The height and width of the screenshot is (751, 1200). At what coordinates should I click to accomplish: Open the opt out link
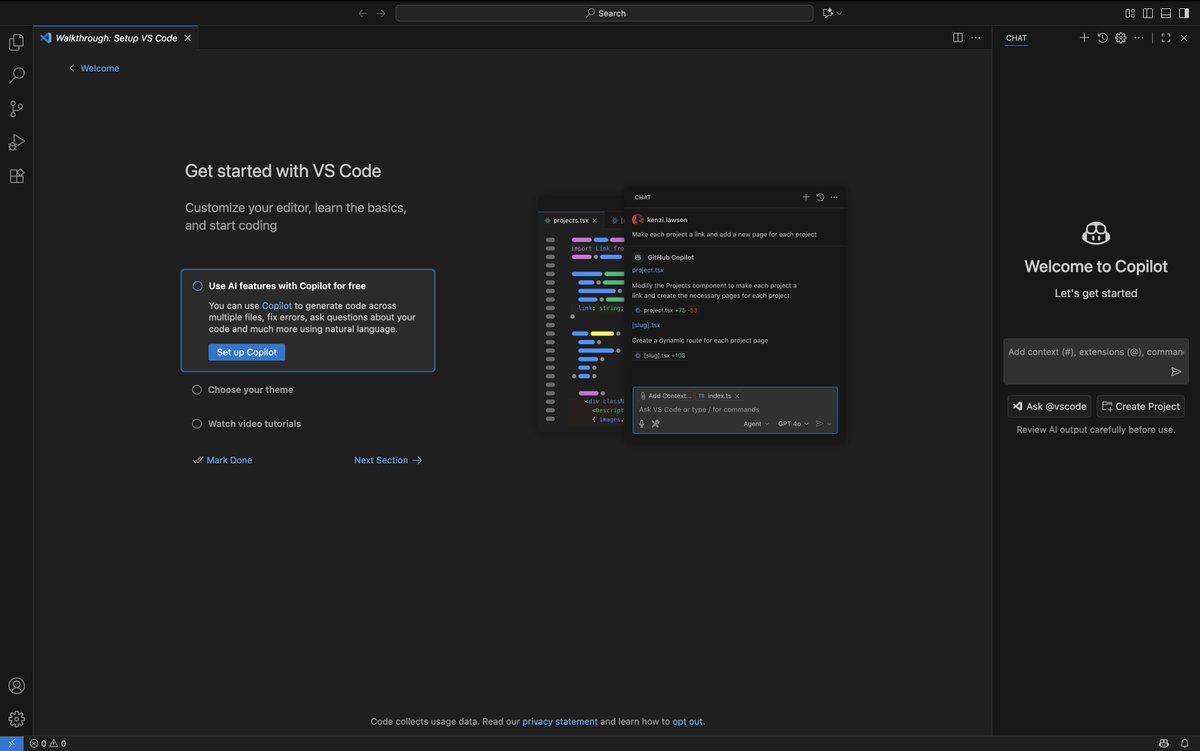[688, 721]
